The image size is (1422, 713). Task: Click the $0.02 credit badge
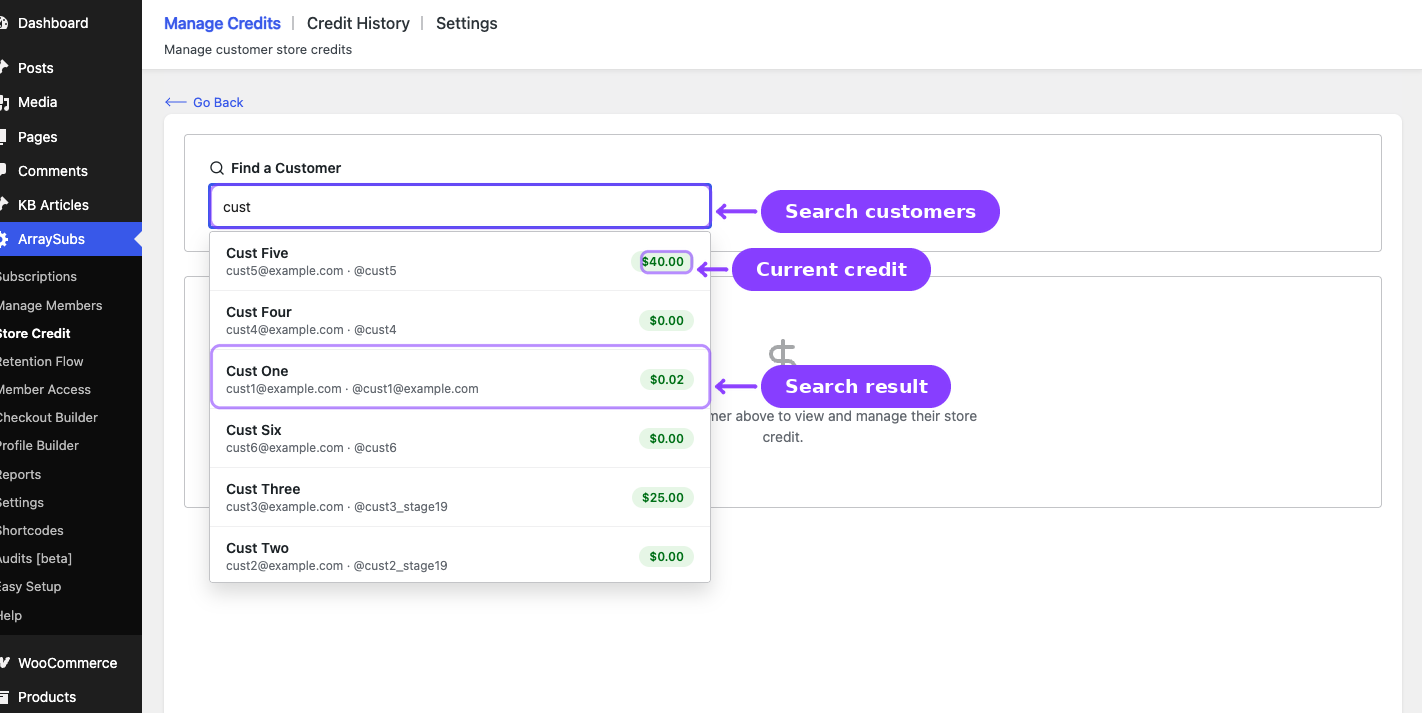click(666, 379)
